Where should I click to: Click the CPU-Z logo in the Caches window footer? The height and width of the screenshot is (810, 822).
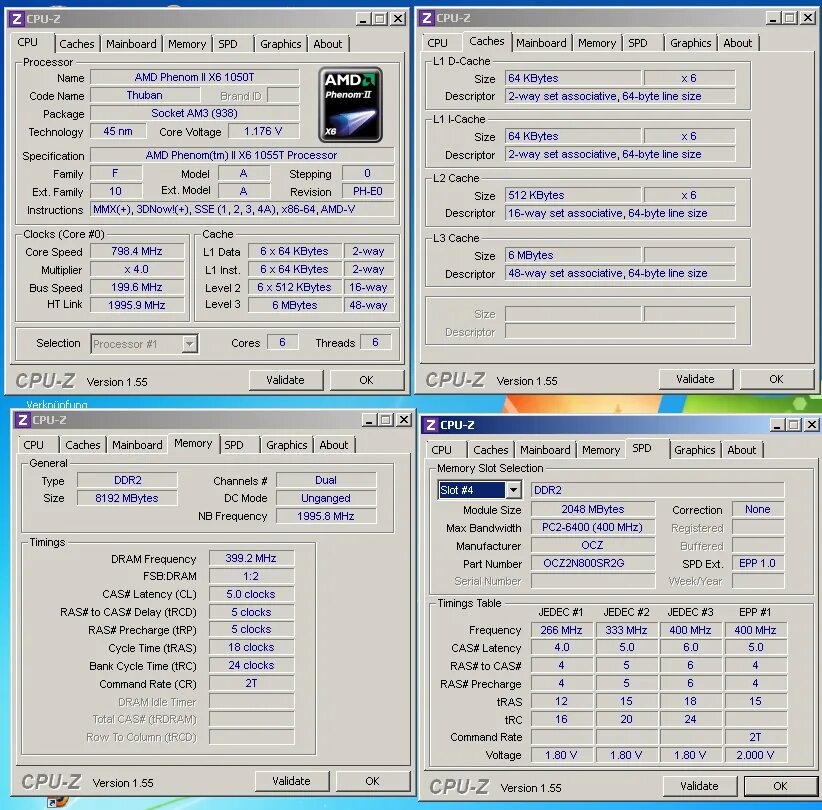(455, 380)
